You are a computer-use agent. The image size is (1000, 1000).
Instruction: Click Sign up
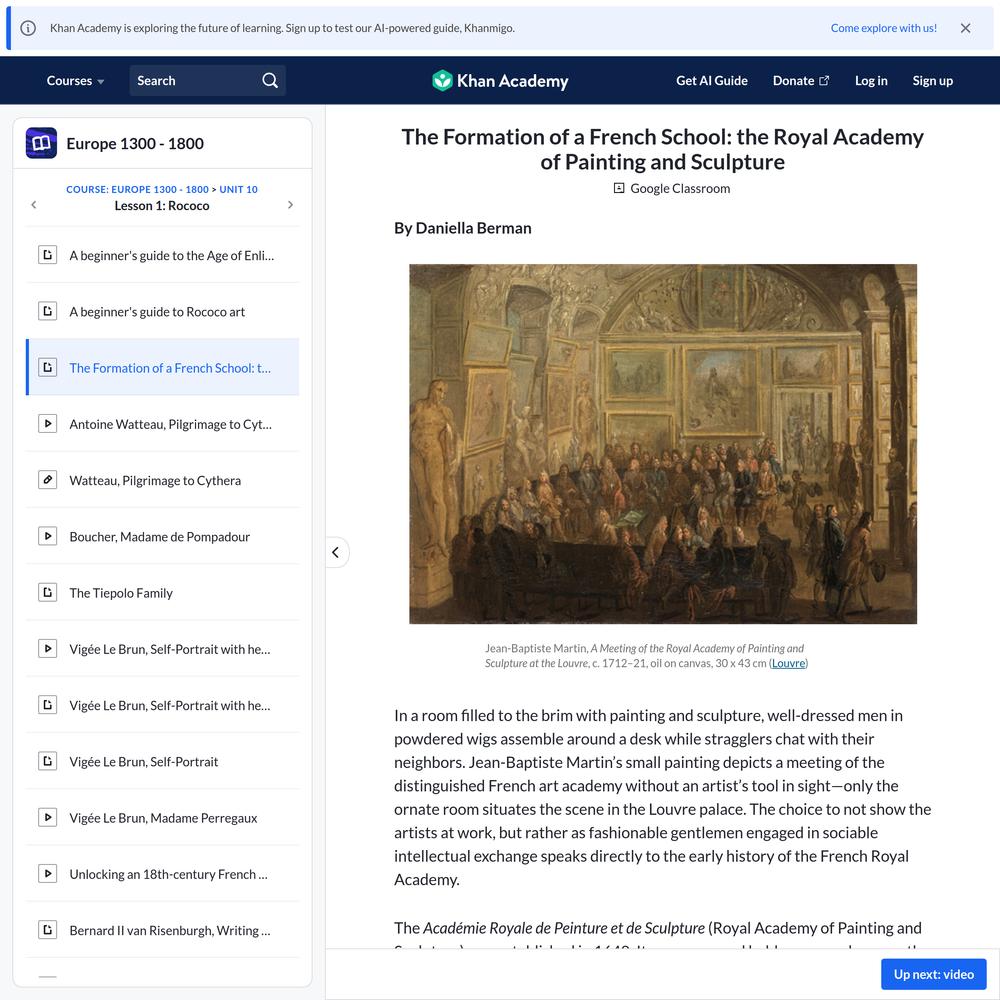click(932, 81)
